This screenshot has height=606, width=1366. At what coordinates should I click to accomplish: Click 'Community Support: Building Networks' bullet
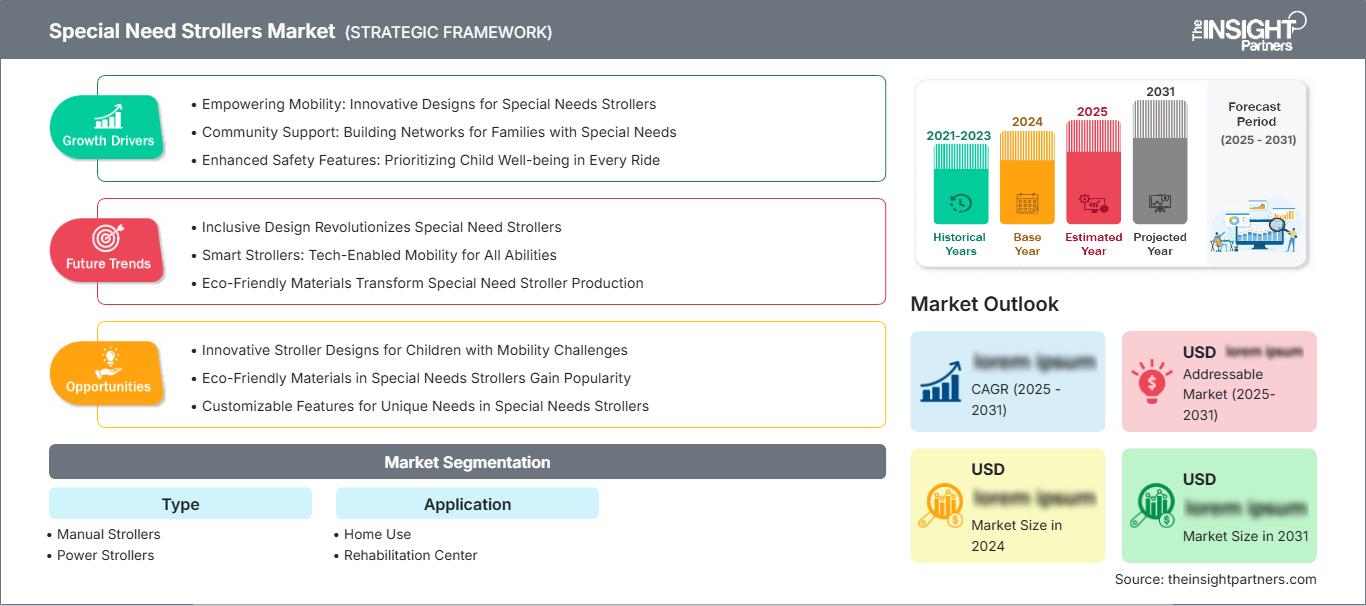pos(433,132)
